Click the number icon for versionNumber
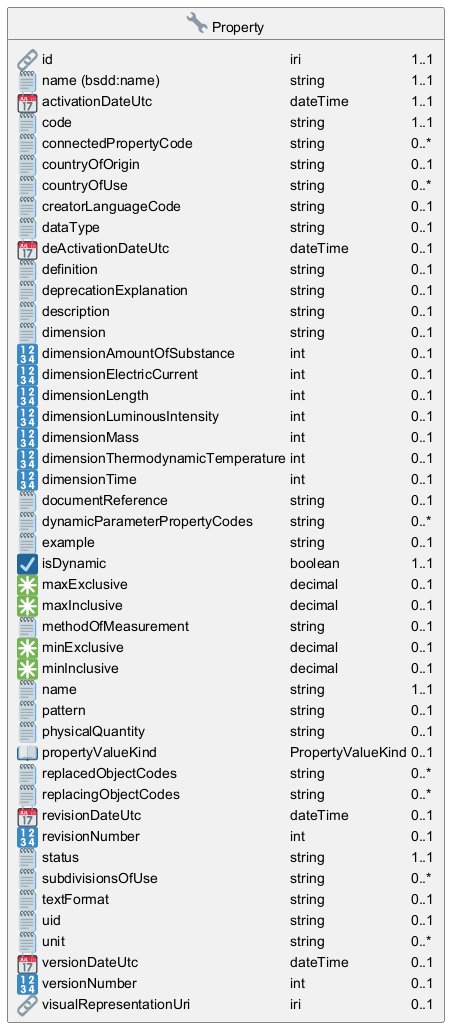 coord(26,984)
